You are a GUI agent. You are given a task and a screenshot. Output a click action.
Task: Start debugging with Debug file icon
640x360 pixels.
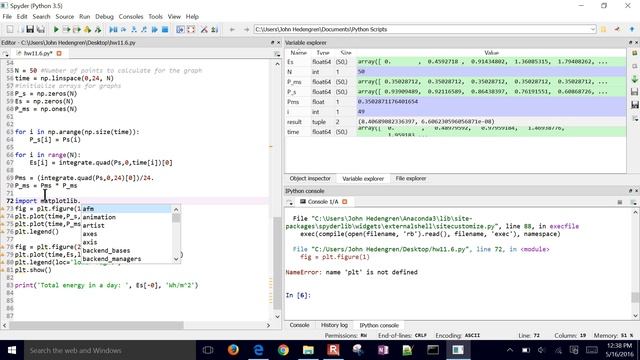113,29
